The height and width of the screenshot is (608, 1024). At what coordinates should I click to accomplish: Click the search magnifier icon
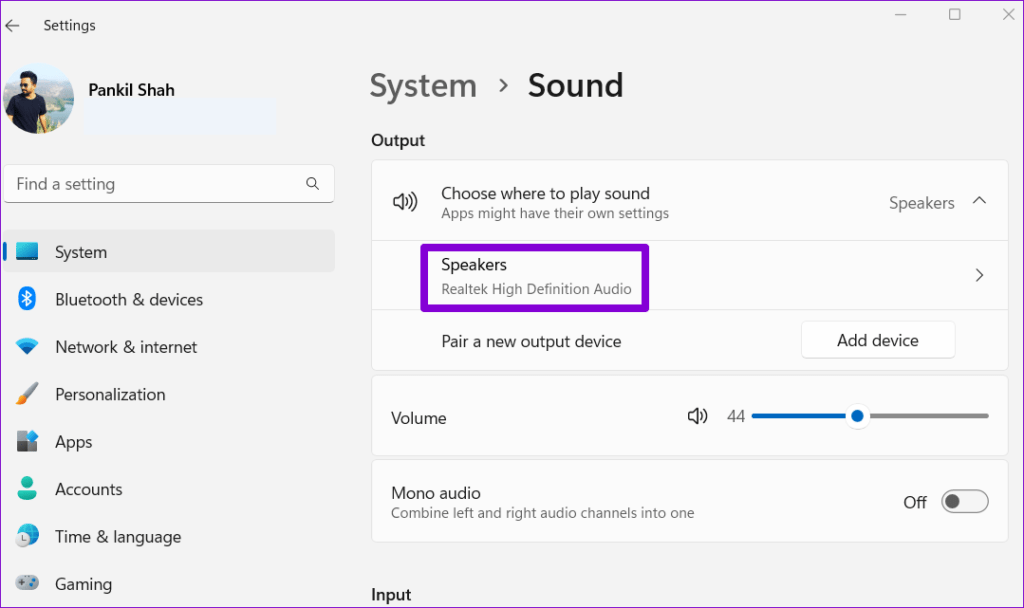[313, 184]
